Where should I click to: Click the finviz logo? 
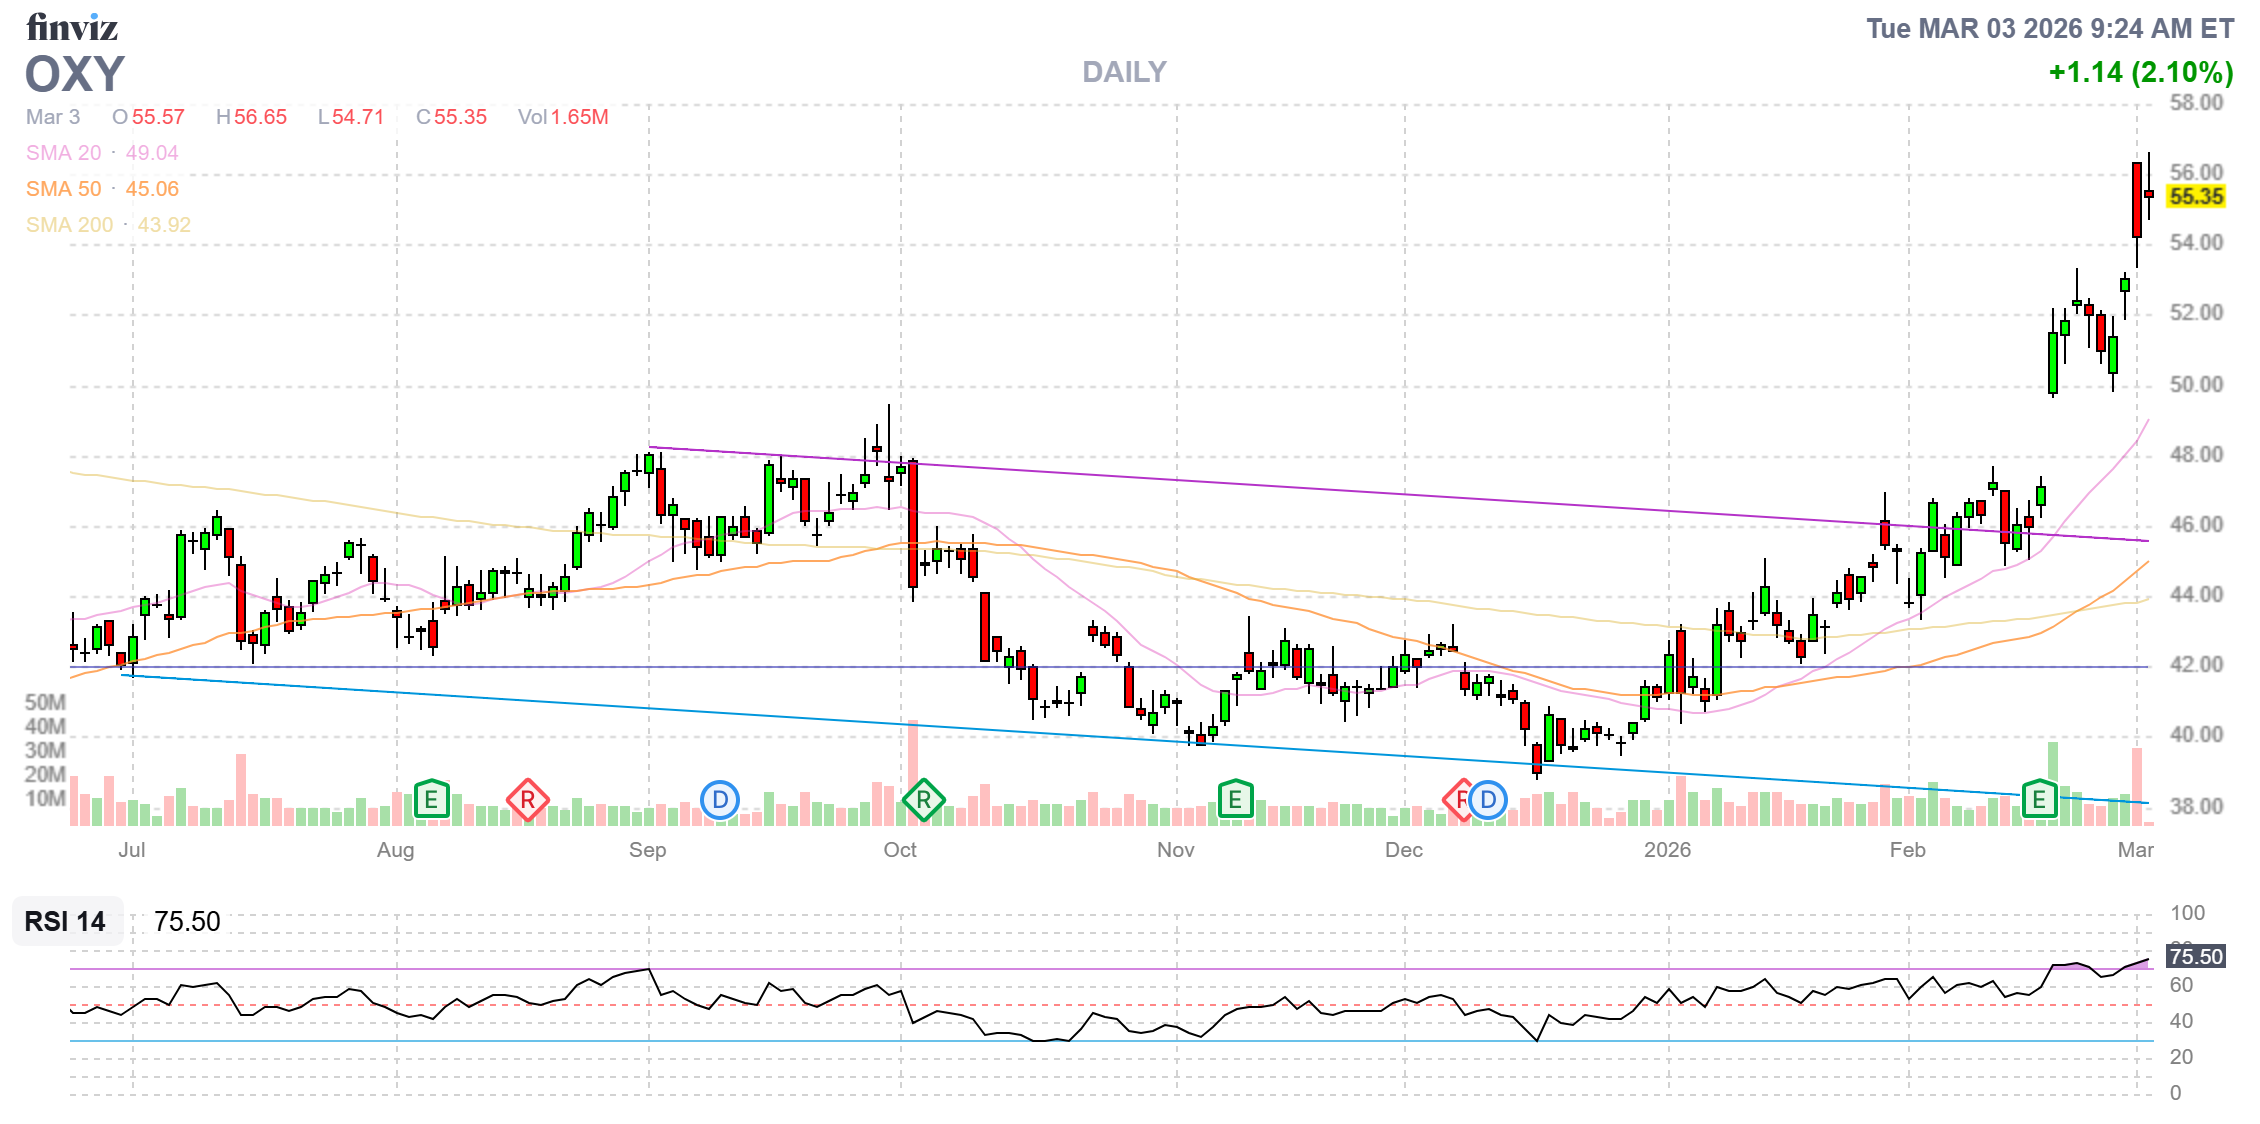click(x=72, y=27)
